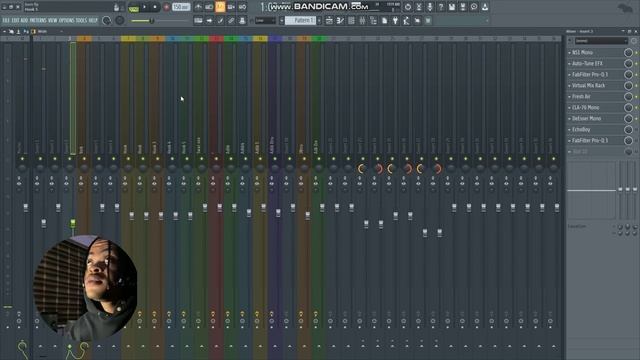Expand the Auto-Tune EFX slot menu
This screenshot has height=360, width=640.
pos(569,64)
